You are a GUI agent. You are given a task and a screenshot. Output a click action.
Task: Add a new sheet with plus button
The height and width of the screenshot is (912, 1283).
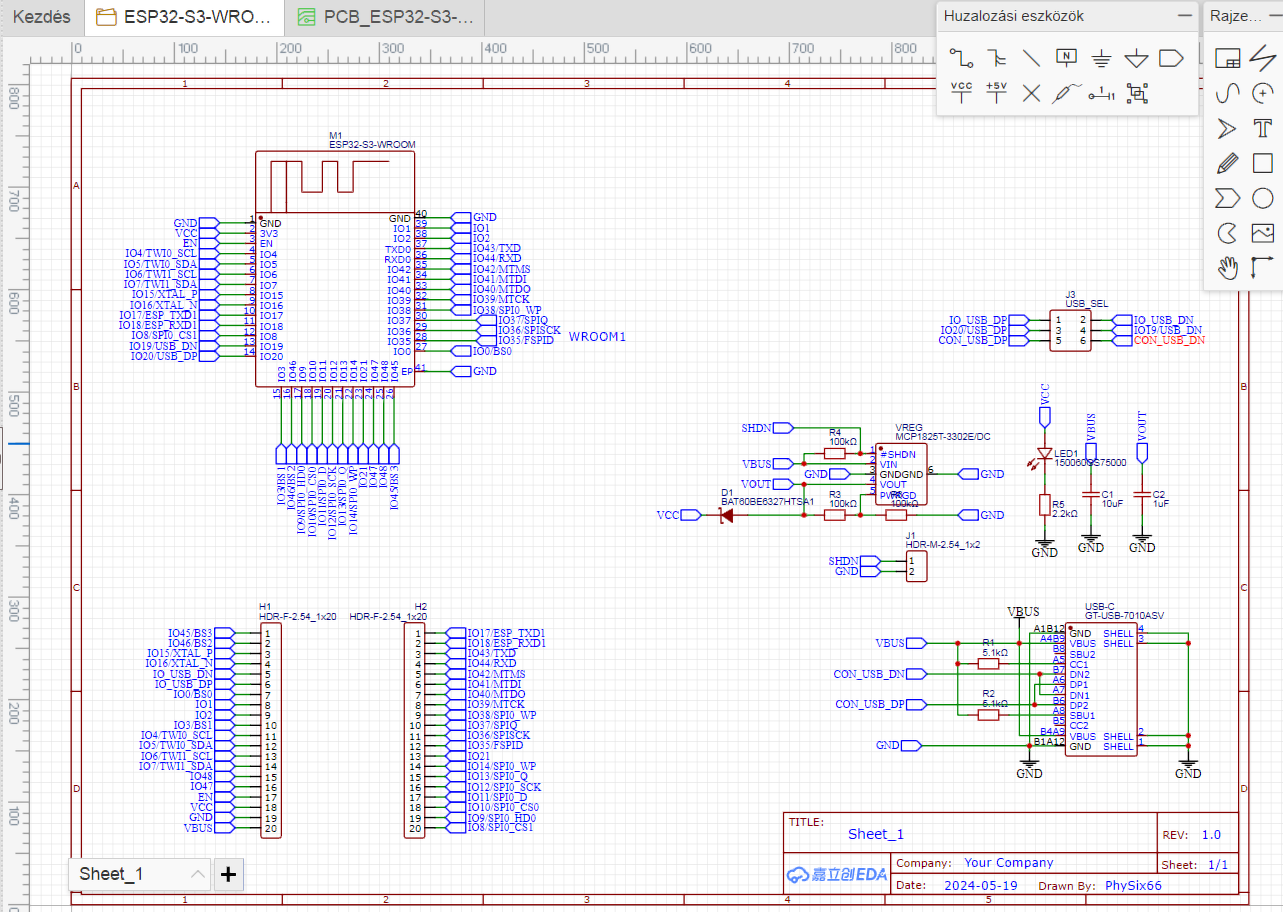click(x=228, y=874)
